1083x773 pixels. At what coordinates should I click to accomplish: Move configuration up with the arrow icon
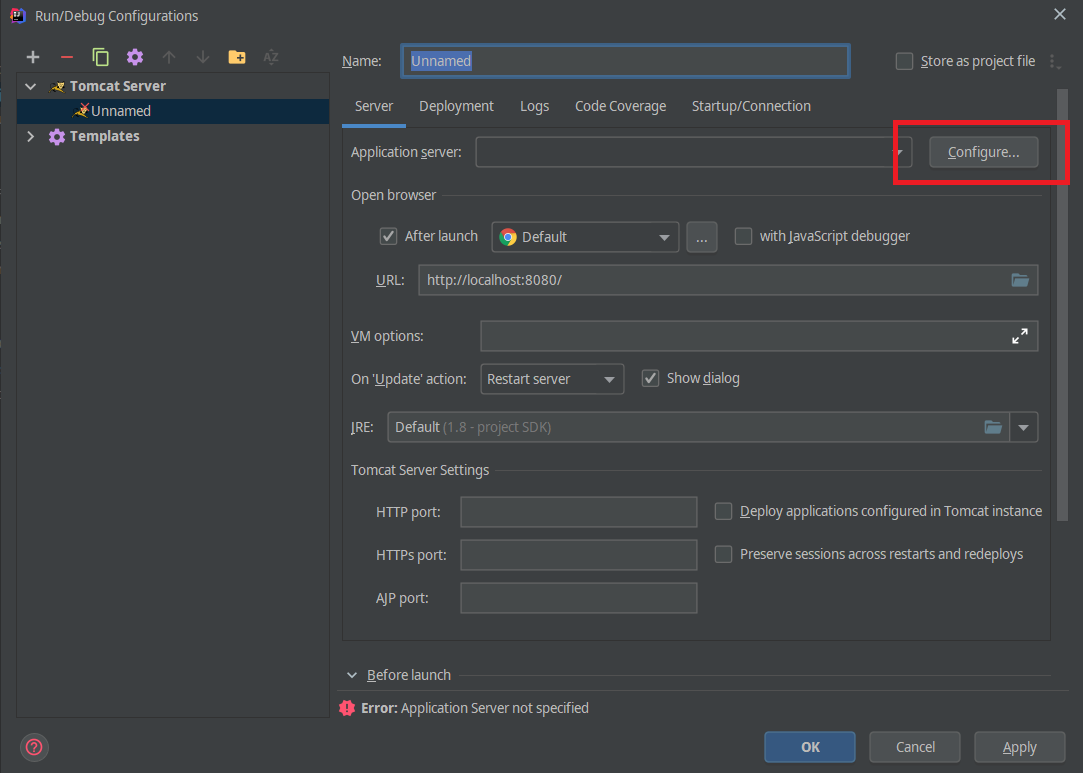(169, 57)
